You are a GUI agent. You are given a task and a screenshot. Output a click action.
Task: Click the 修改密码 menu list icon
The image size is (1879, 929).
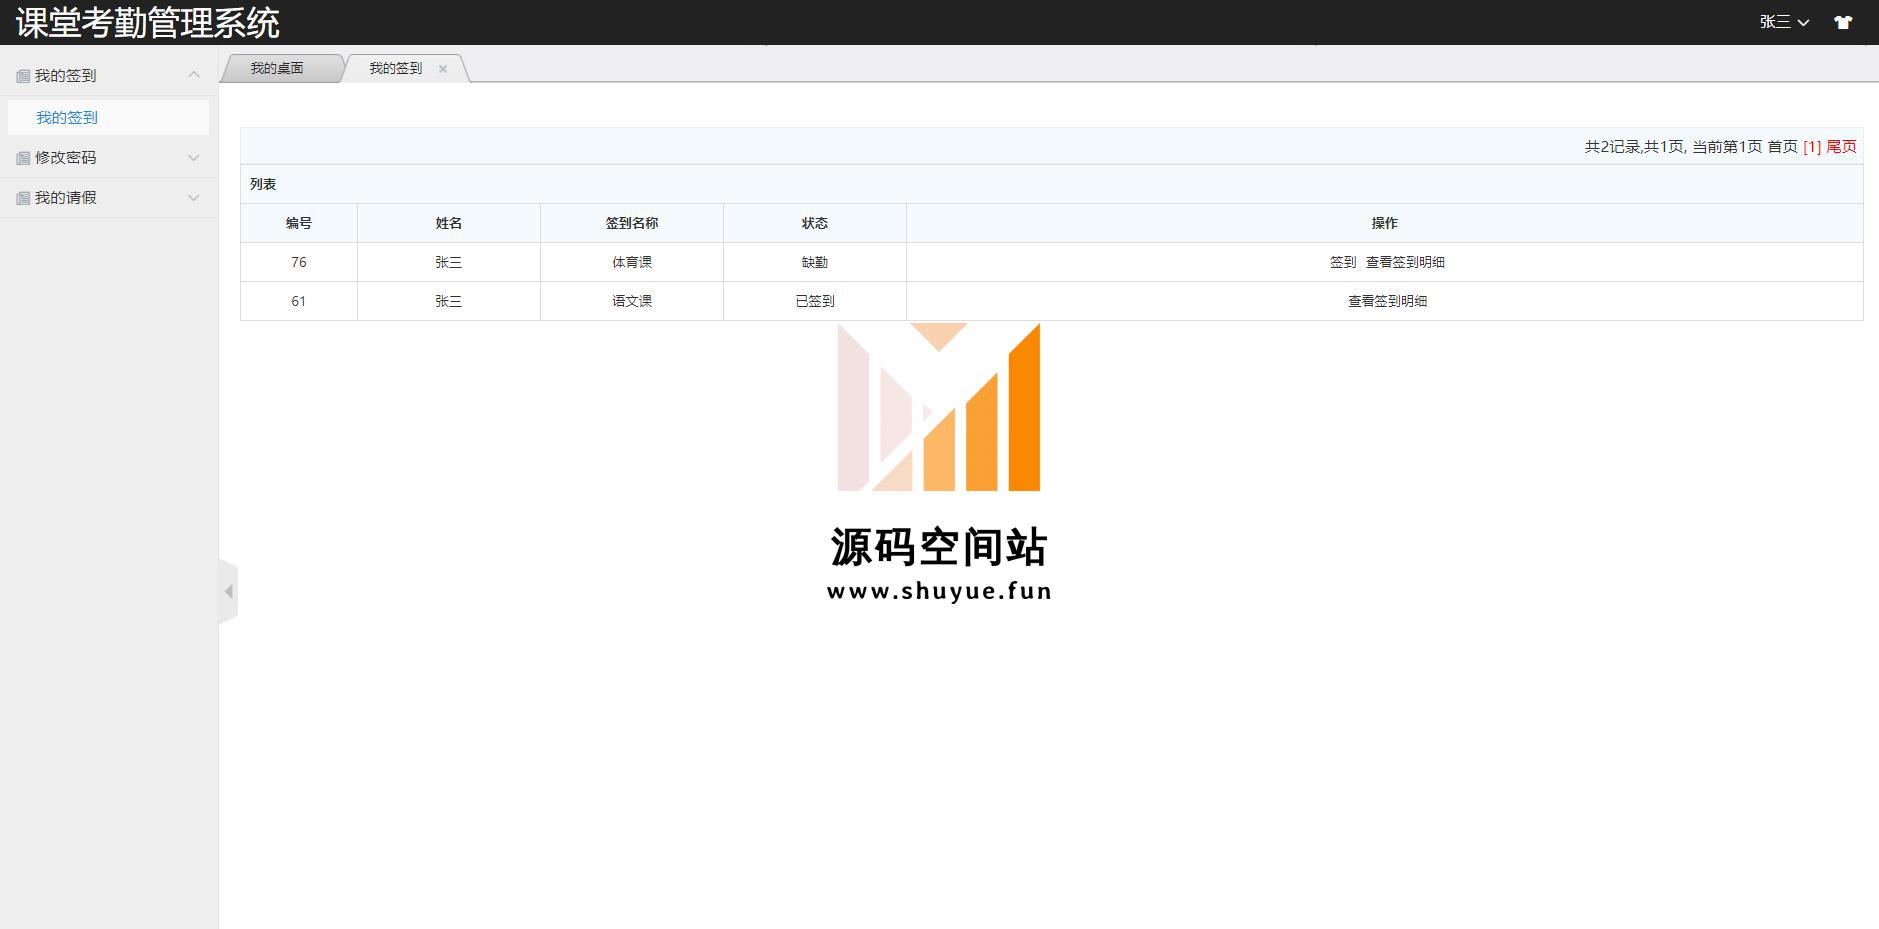(x=23, y=158)
